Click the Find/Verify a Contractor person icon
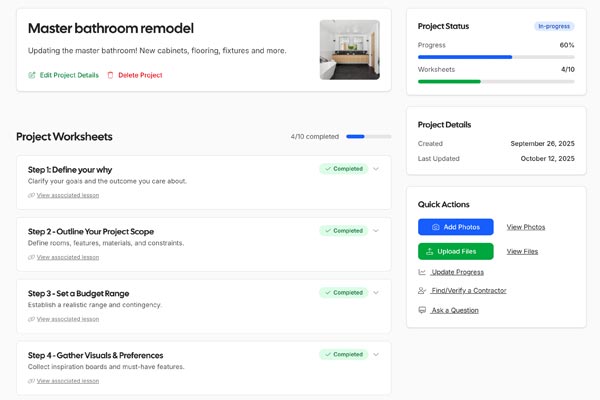The width and height of the screenshot is (600, 400). 423,291
